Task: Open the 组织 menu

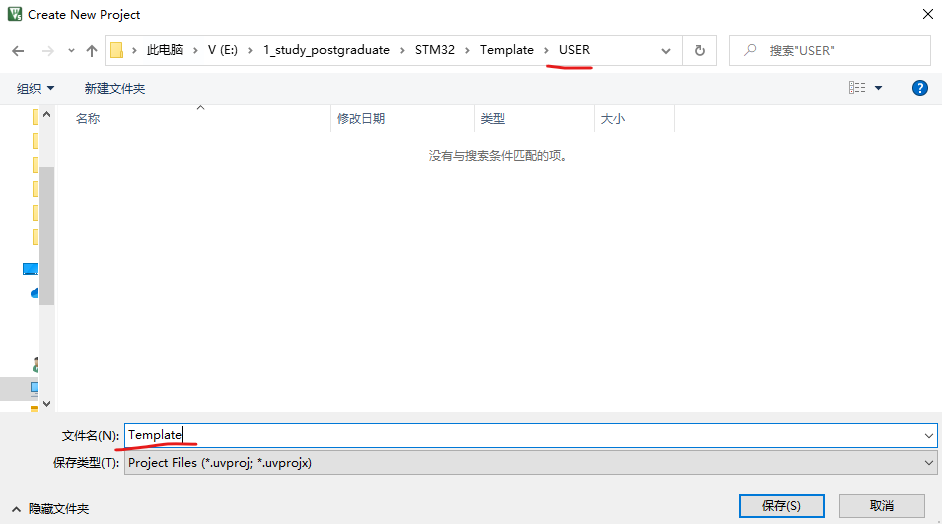Action: [x=35, y=89]
